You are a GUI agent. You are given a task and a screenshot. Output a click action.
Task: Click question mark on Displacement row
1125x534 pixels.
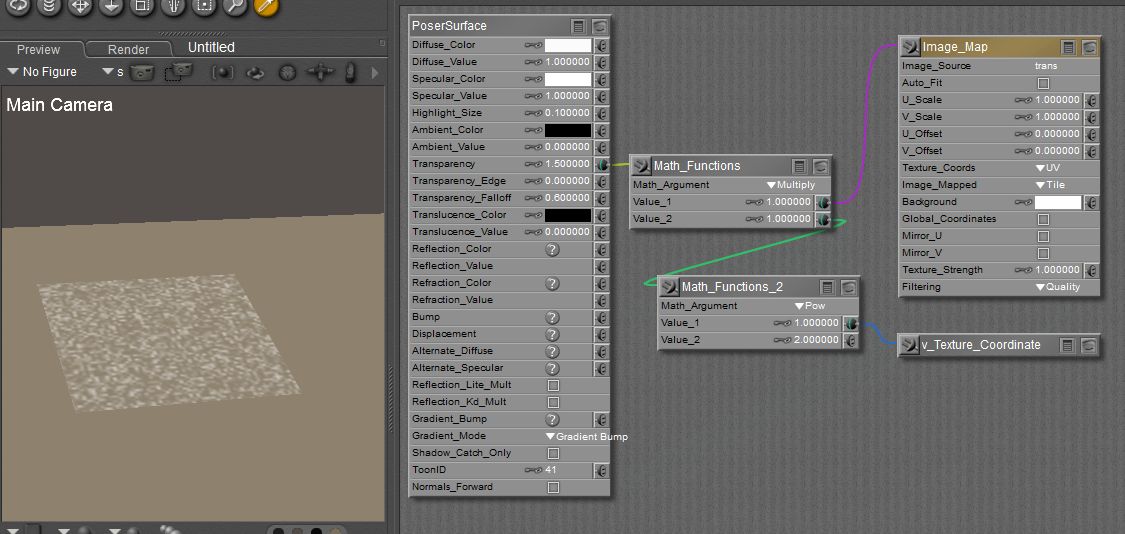click(x=552, y=334)
